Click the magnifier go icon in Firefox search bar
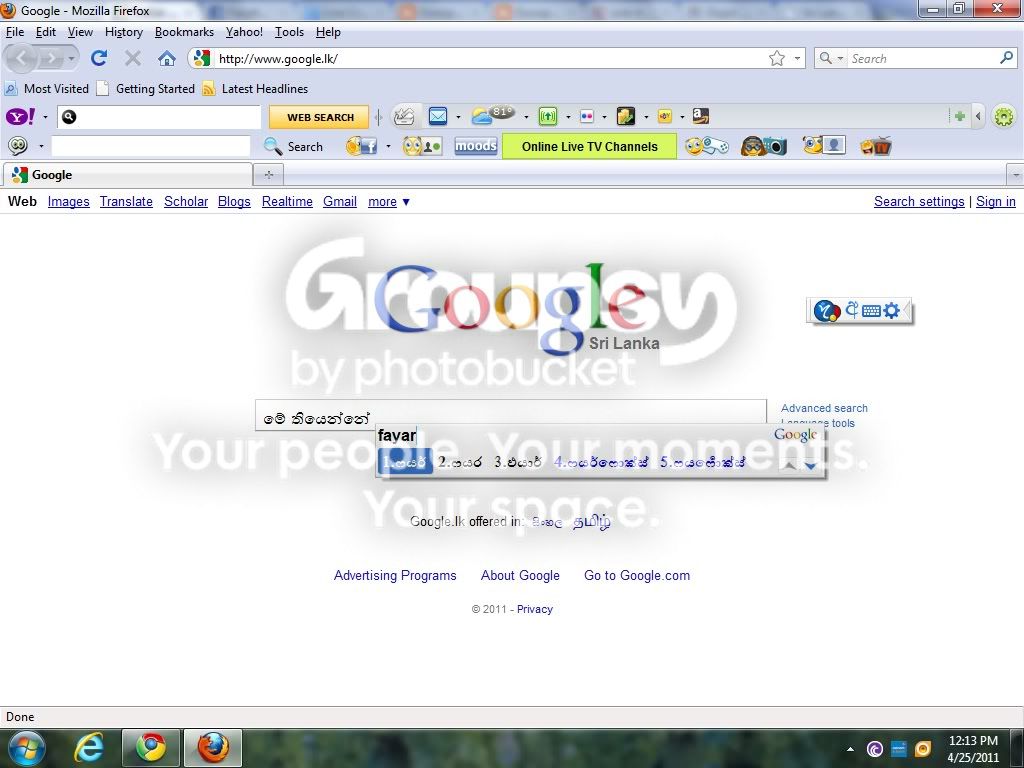The image size is (1024, 768). (1006, 58)
